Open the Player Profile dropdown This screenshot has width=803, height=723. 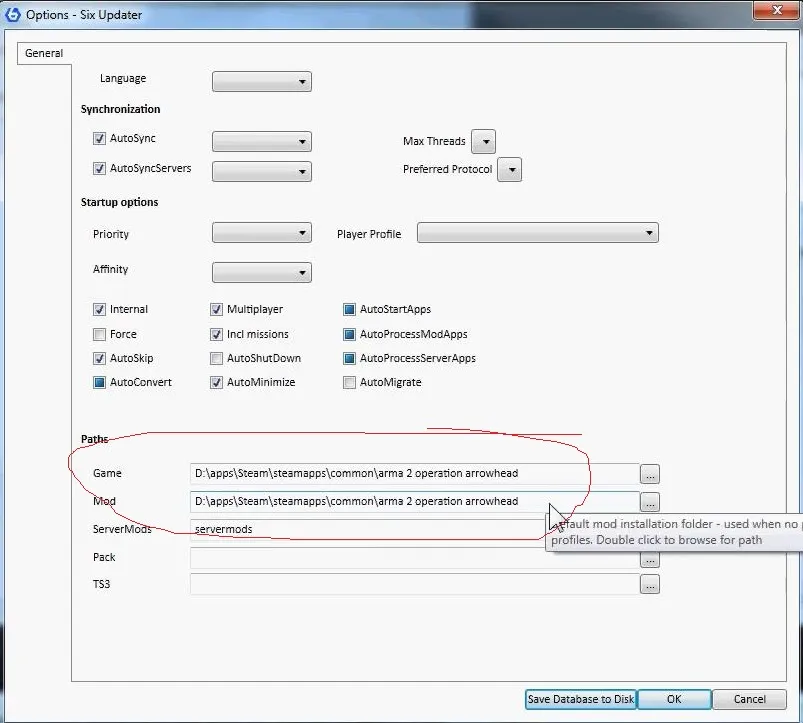click(x=537, y=234)
